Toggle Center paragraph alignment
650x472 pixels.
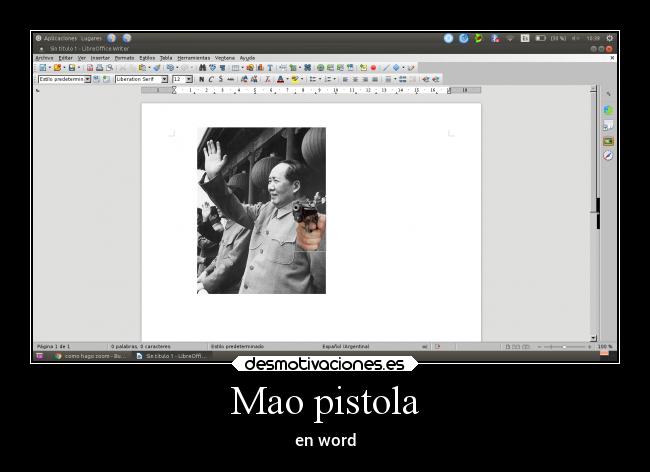point(355,79)
